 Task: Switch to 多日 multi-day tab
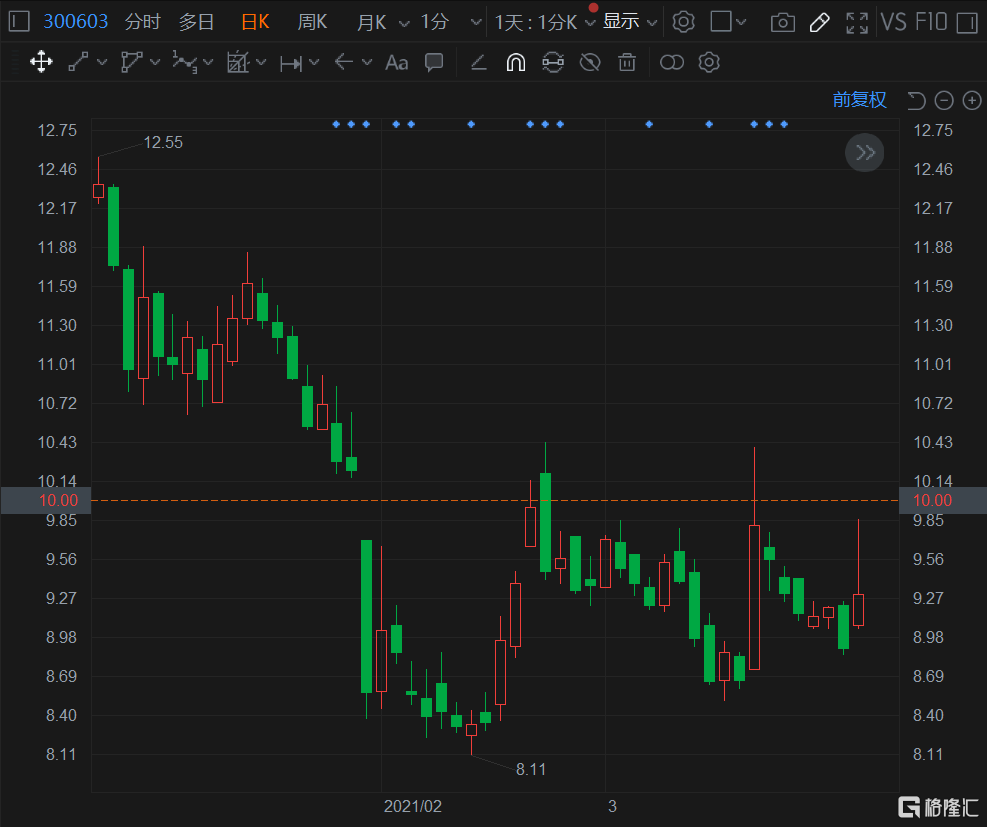(196, 22)
